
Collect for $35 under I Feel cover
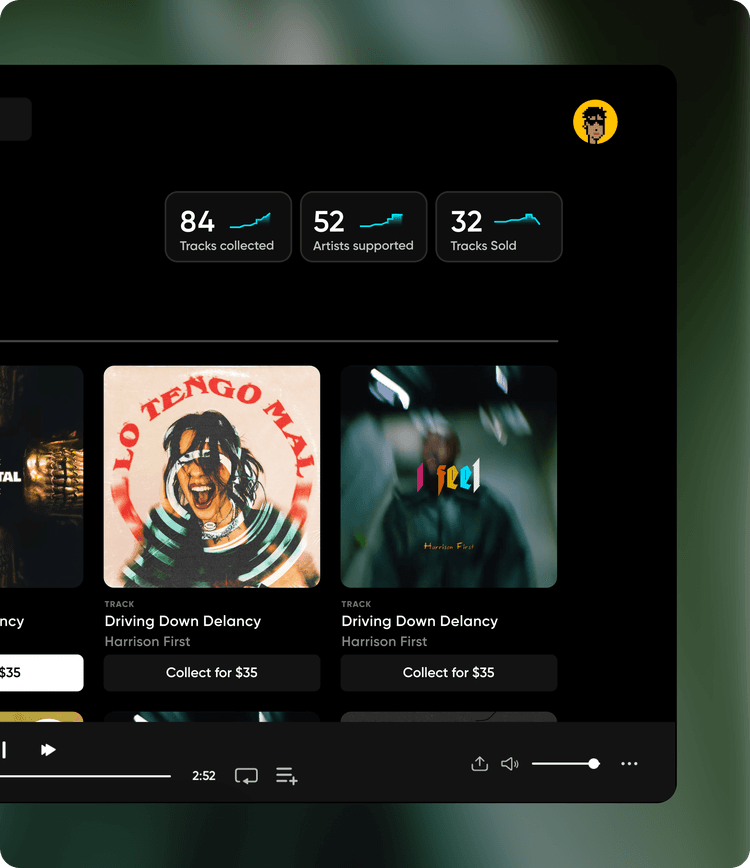pyautogui.click(x=449, y=673)
